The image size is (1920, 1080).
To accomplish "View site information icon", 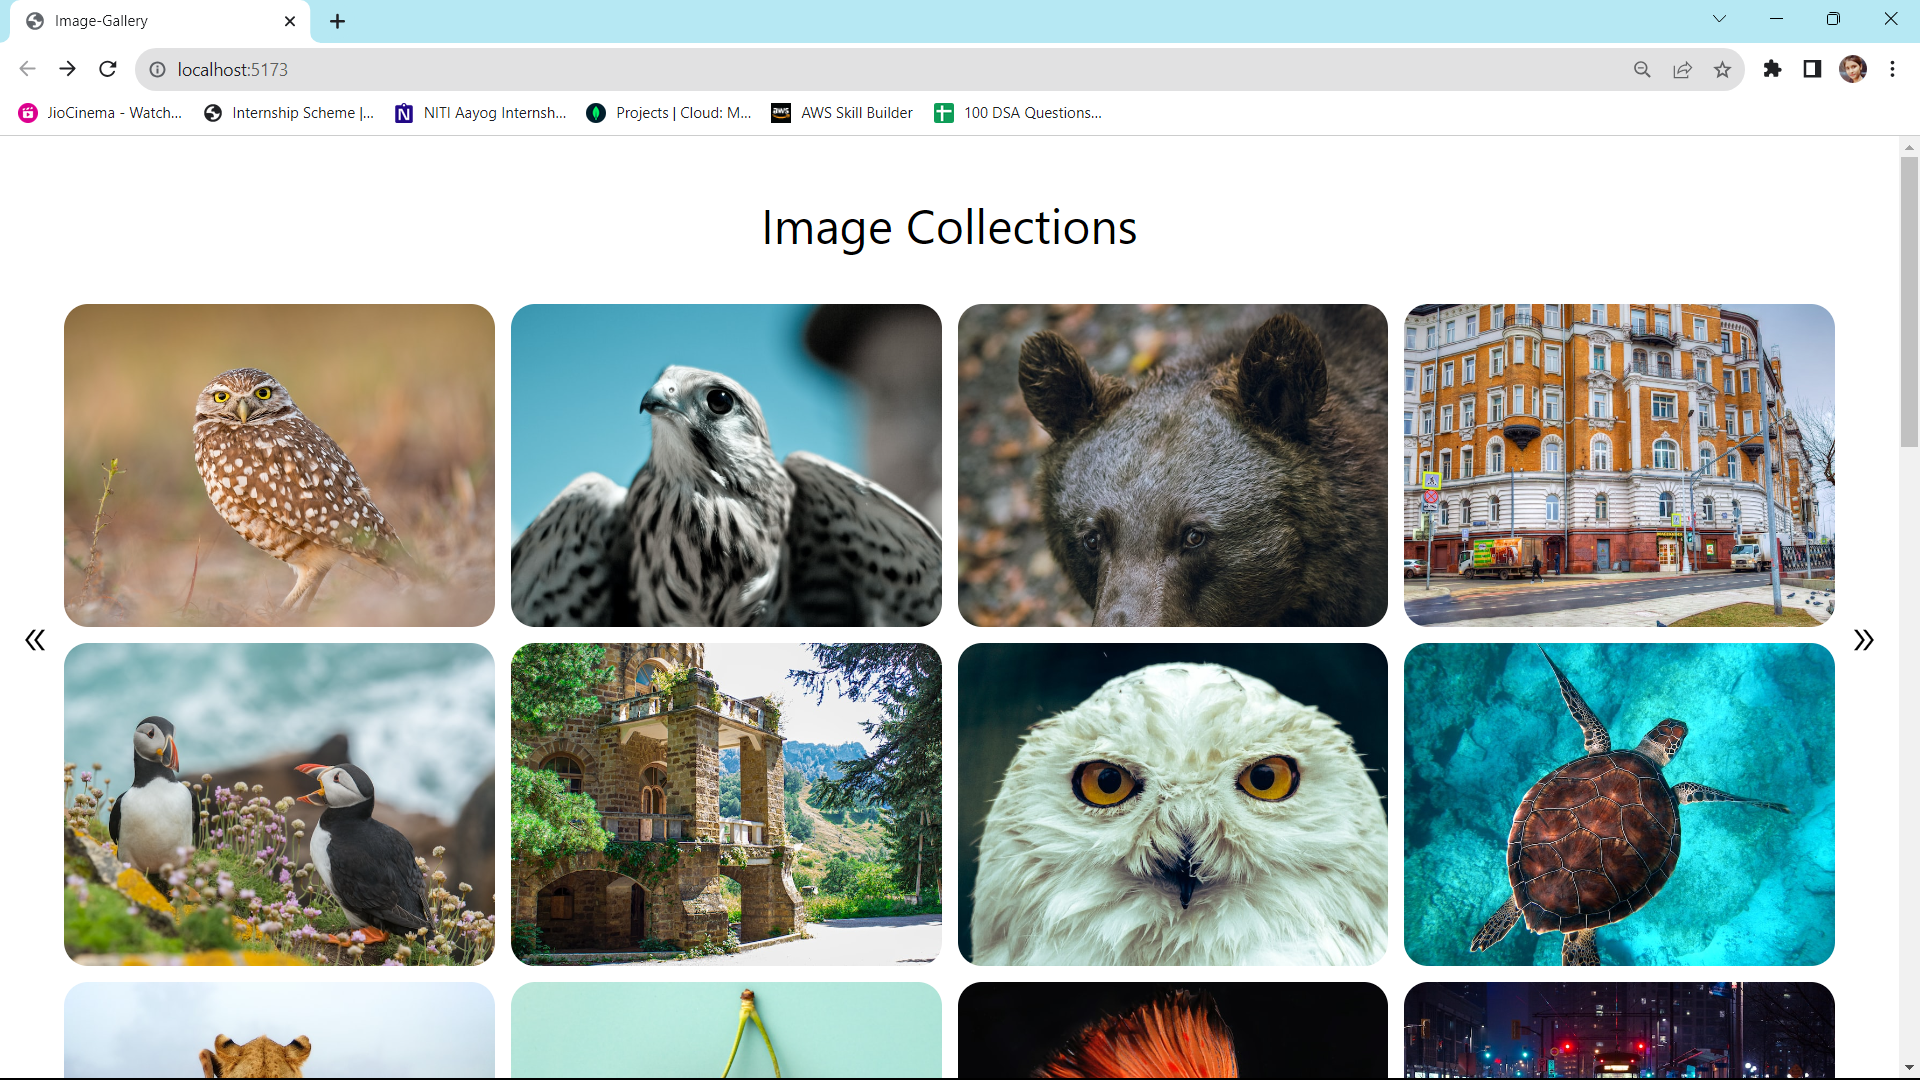I will [157, 69].
